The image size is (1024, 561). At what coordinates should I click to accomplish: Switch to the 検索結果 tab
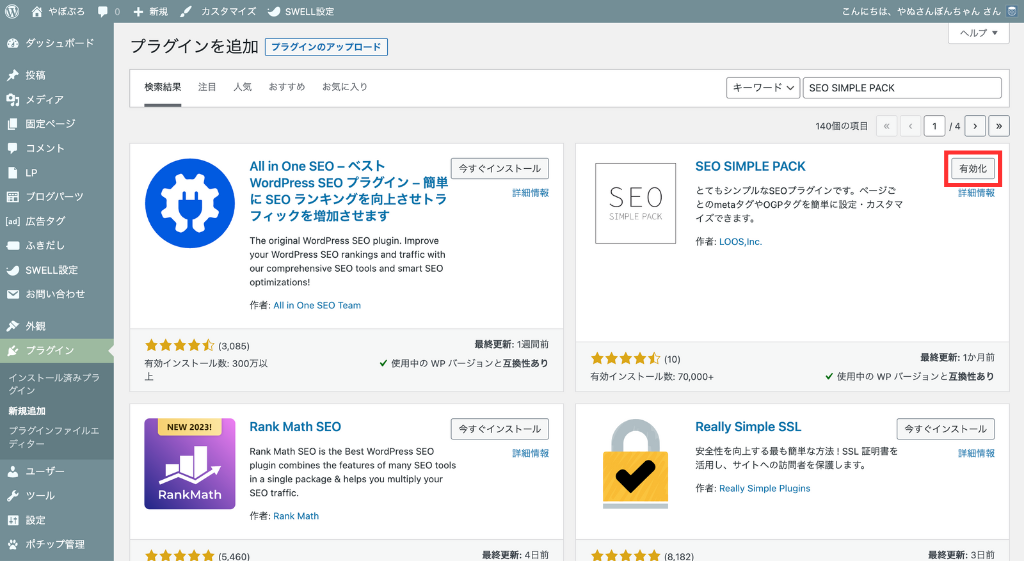(163, 87)
